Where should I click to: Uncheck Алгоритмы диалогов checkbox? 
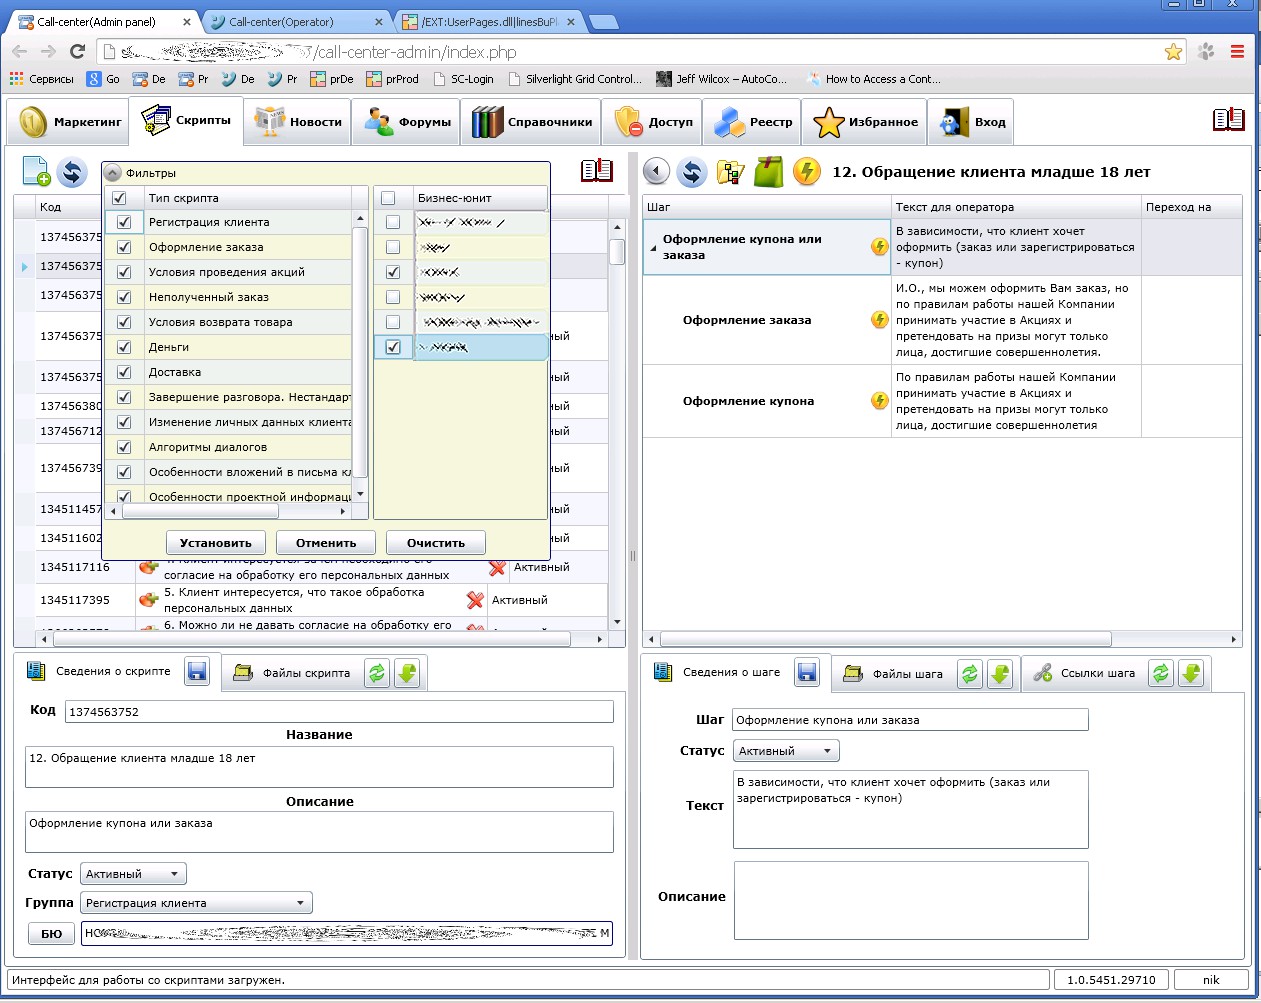(124, 447)
